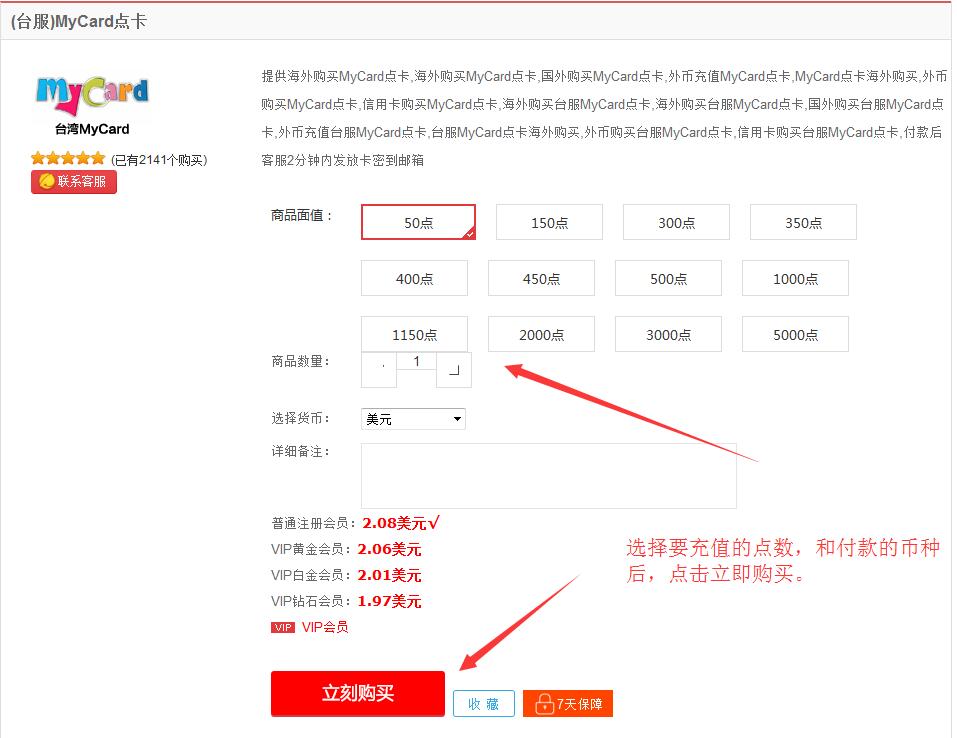The height and width of the screenshot is (738, 957).
Task: Add item to favorites with 收藏
Action: [483, 704]
